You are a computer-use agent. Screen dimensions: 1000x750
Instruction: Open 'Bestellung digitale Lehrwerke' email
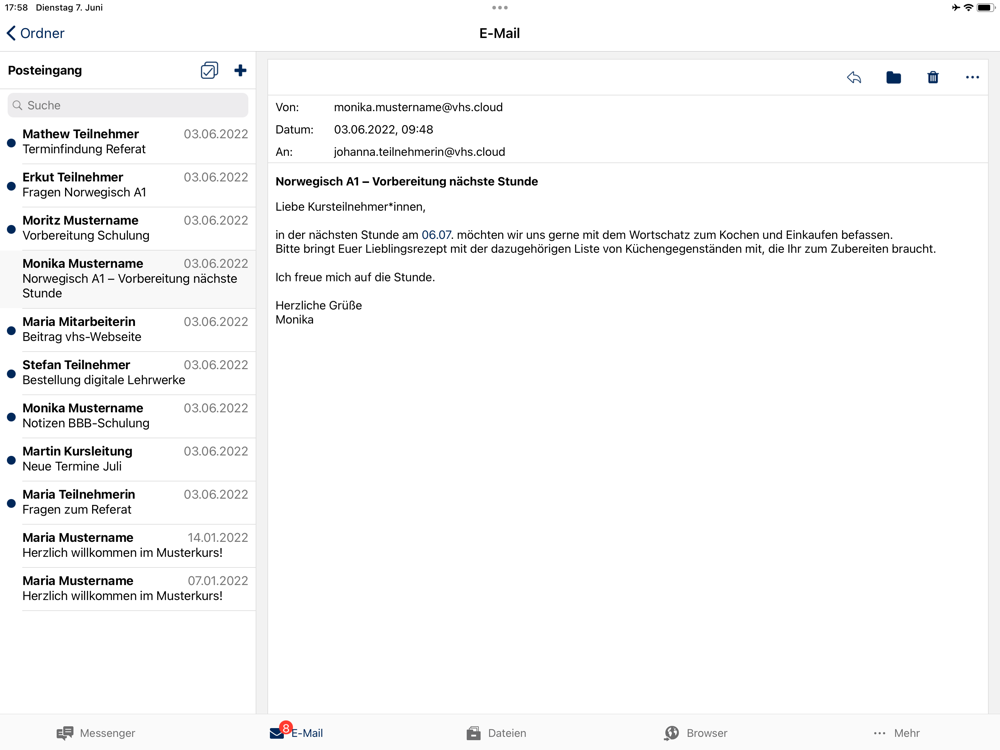point(128,372)
